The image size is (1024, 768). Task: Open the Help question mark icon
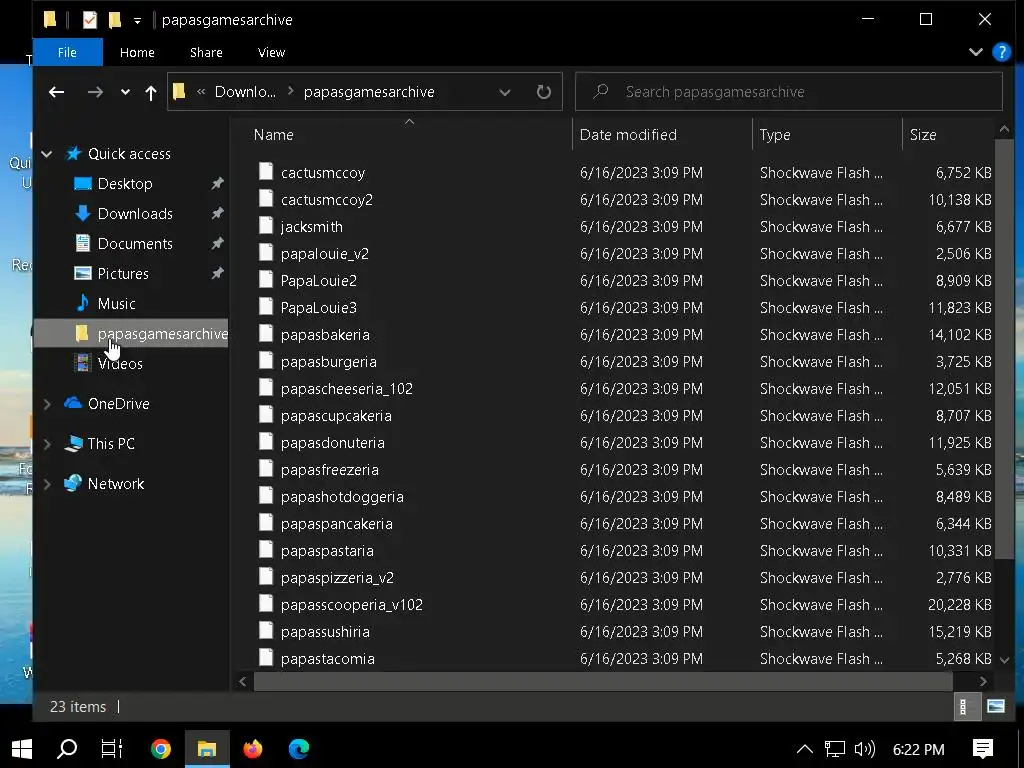pyautogui.click(x=1001, y=52)
